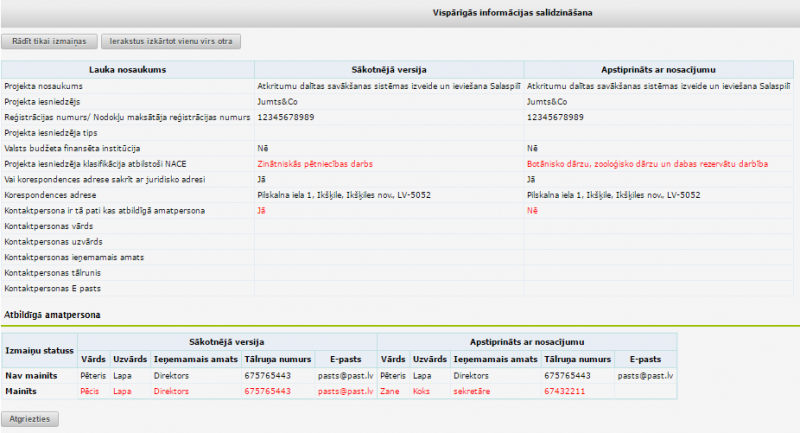This screenshot has width=800, height=433.
Task: Click the red "Zinātniskās pētniecības darbs" value
Action: click(x=314, y=163)
